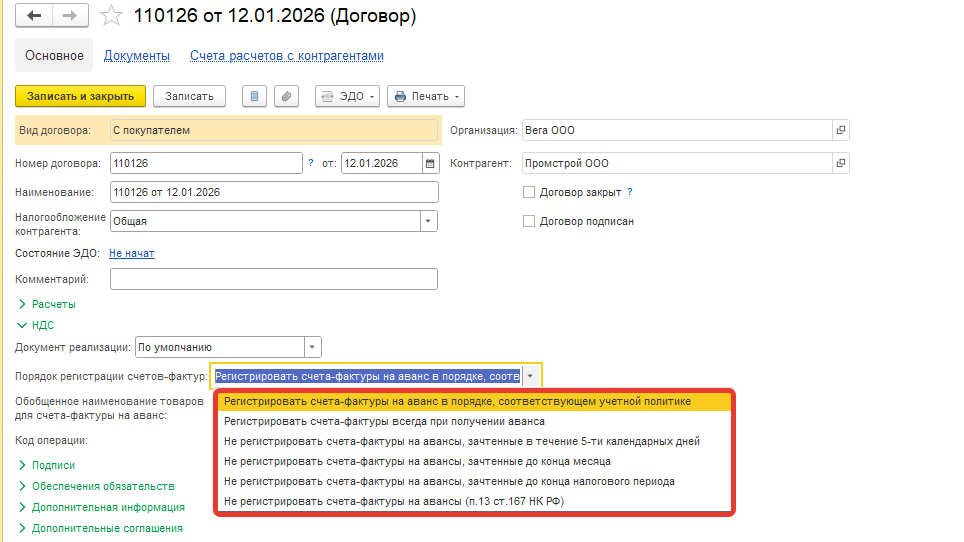Open the Организация field record icon
The width and height of the screenshot is (964, 542).
[841, 130]
